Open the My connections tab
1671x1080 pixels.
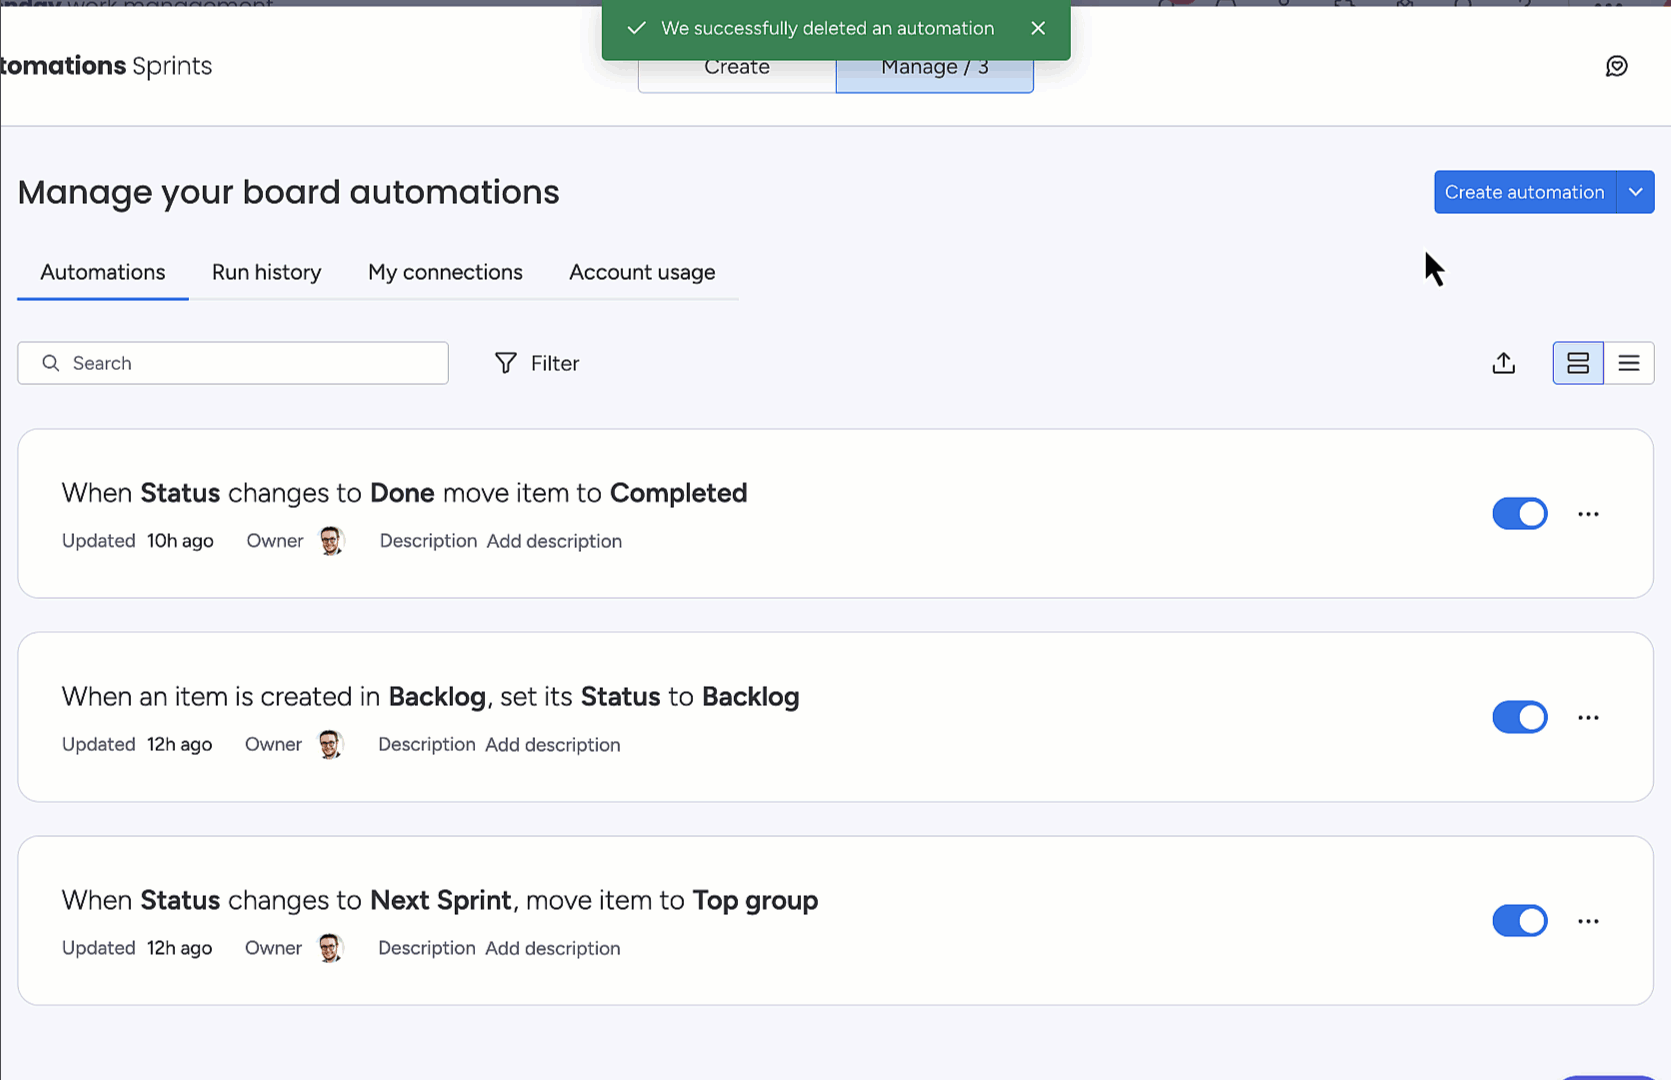pyautogui.click(x=445, y=272)
